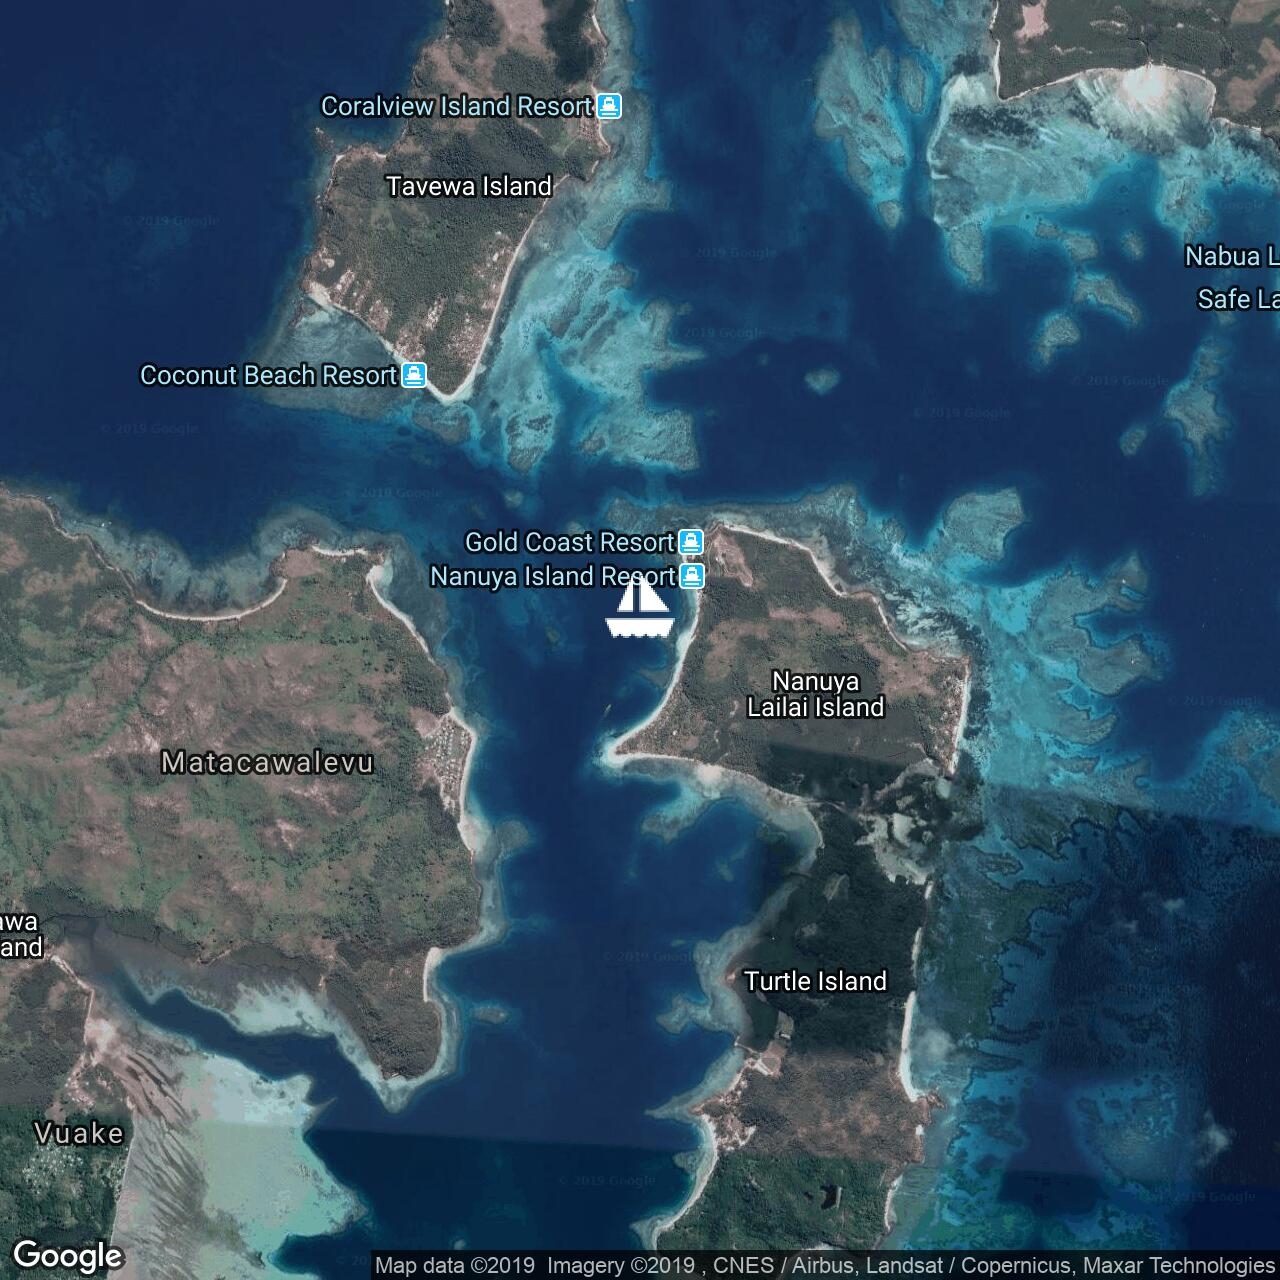
Task: Click the cut-off Safe La label
Action: (1237, 299)
